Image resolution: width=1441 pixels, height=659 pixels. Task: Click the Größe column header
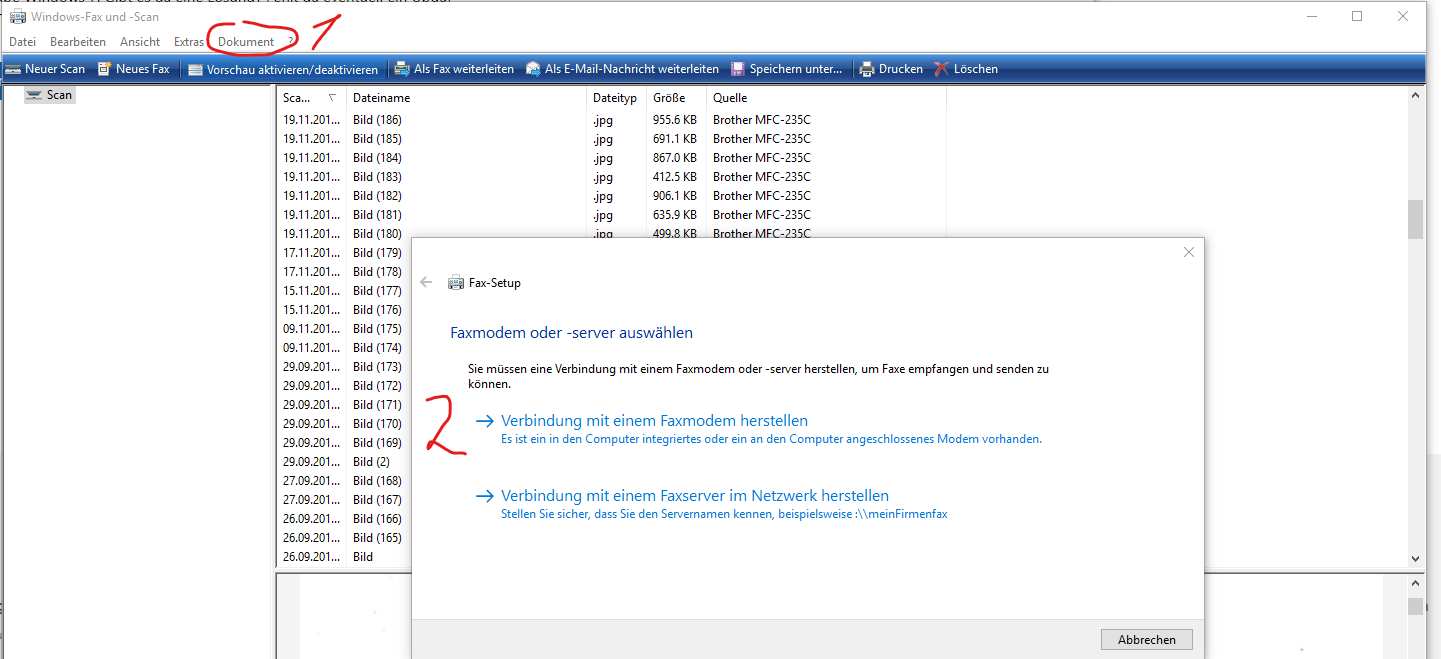676,98
